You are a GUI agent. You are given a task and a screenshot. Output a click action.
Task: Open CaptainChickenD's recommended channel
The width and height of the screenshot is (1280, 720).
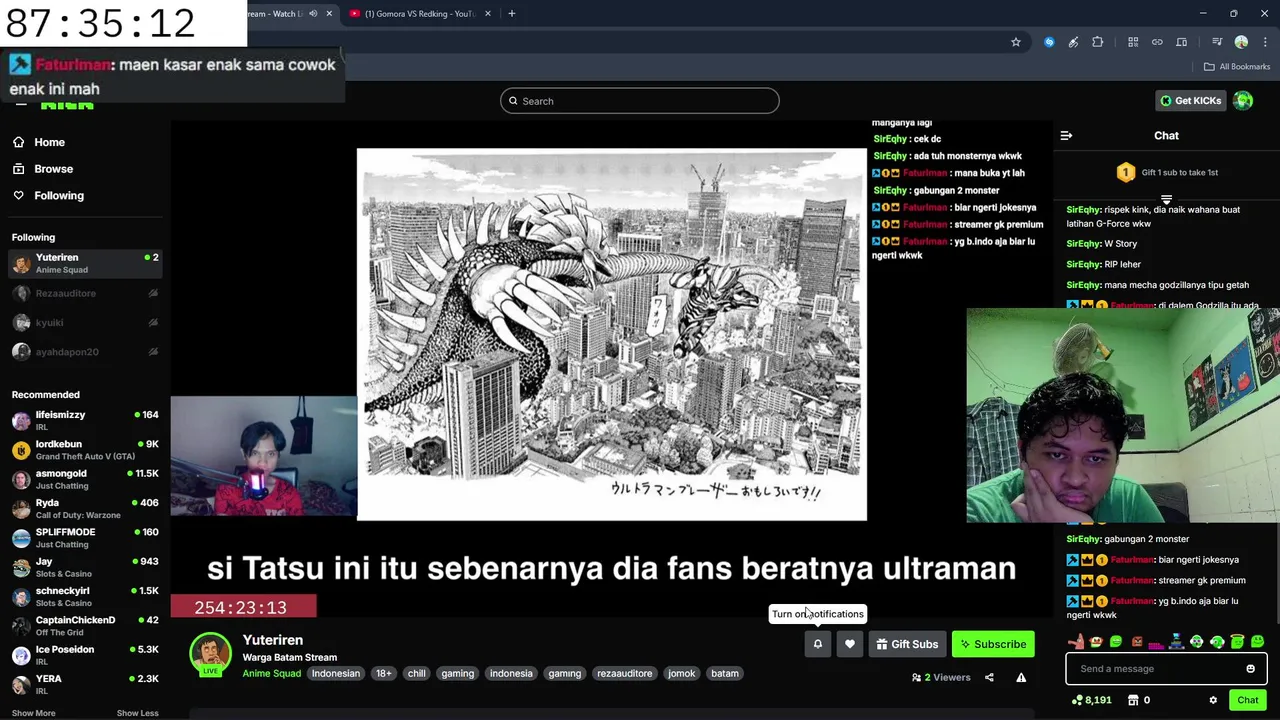coord(85,626)
